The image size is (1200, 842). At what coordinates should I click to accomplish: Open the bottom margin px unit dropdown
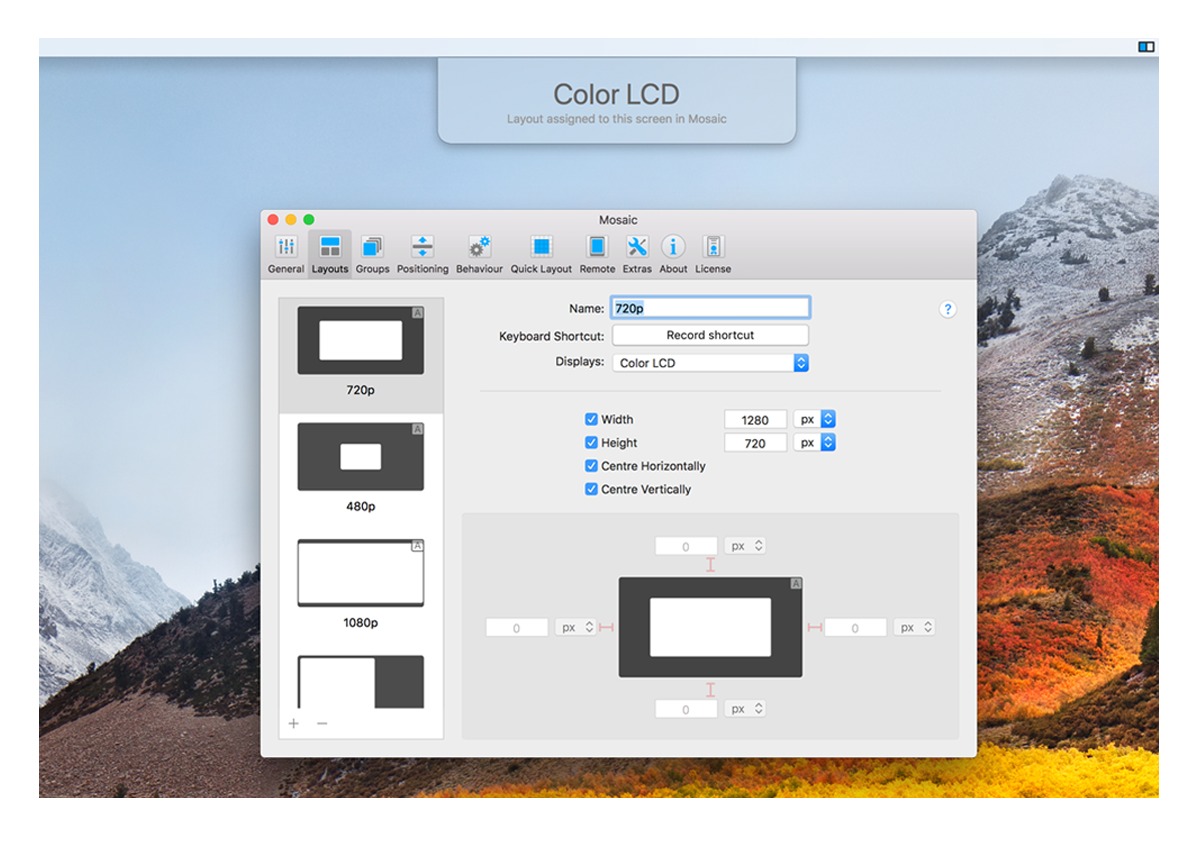click(x=746, y=708)
